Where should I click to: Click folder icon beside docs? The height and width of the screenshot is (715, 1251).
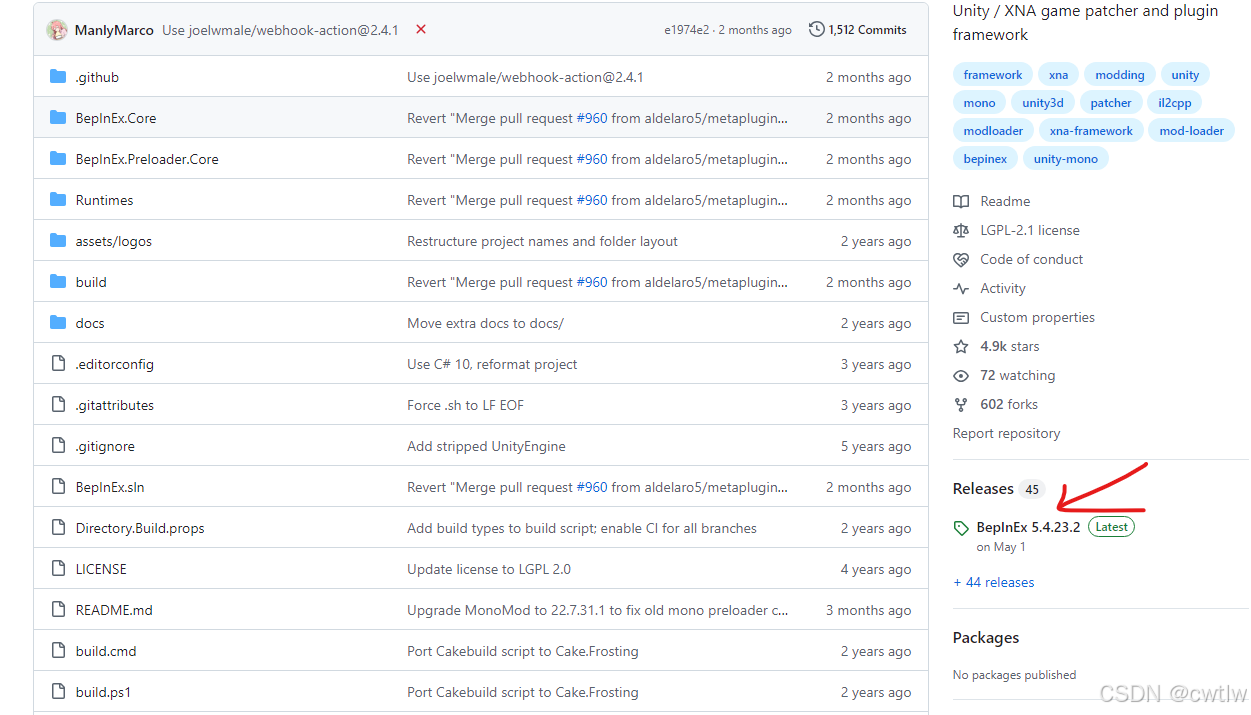[58, 323]
